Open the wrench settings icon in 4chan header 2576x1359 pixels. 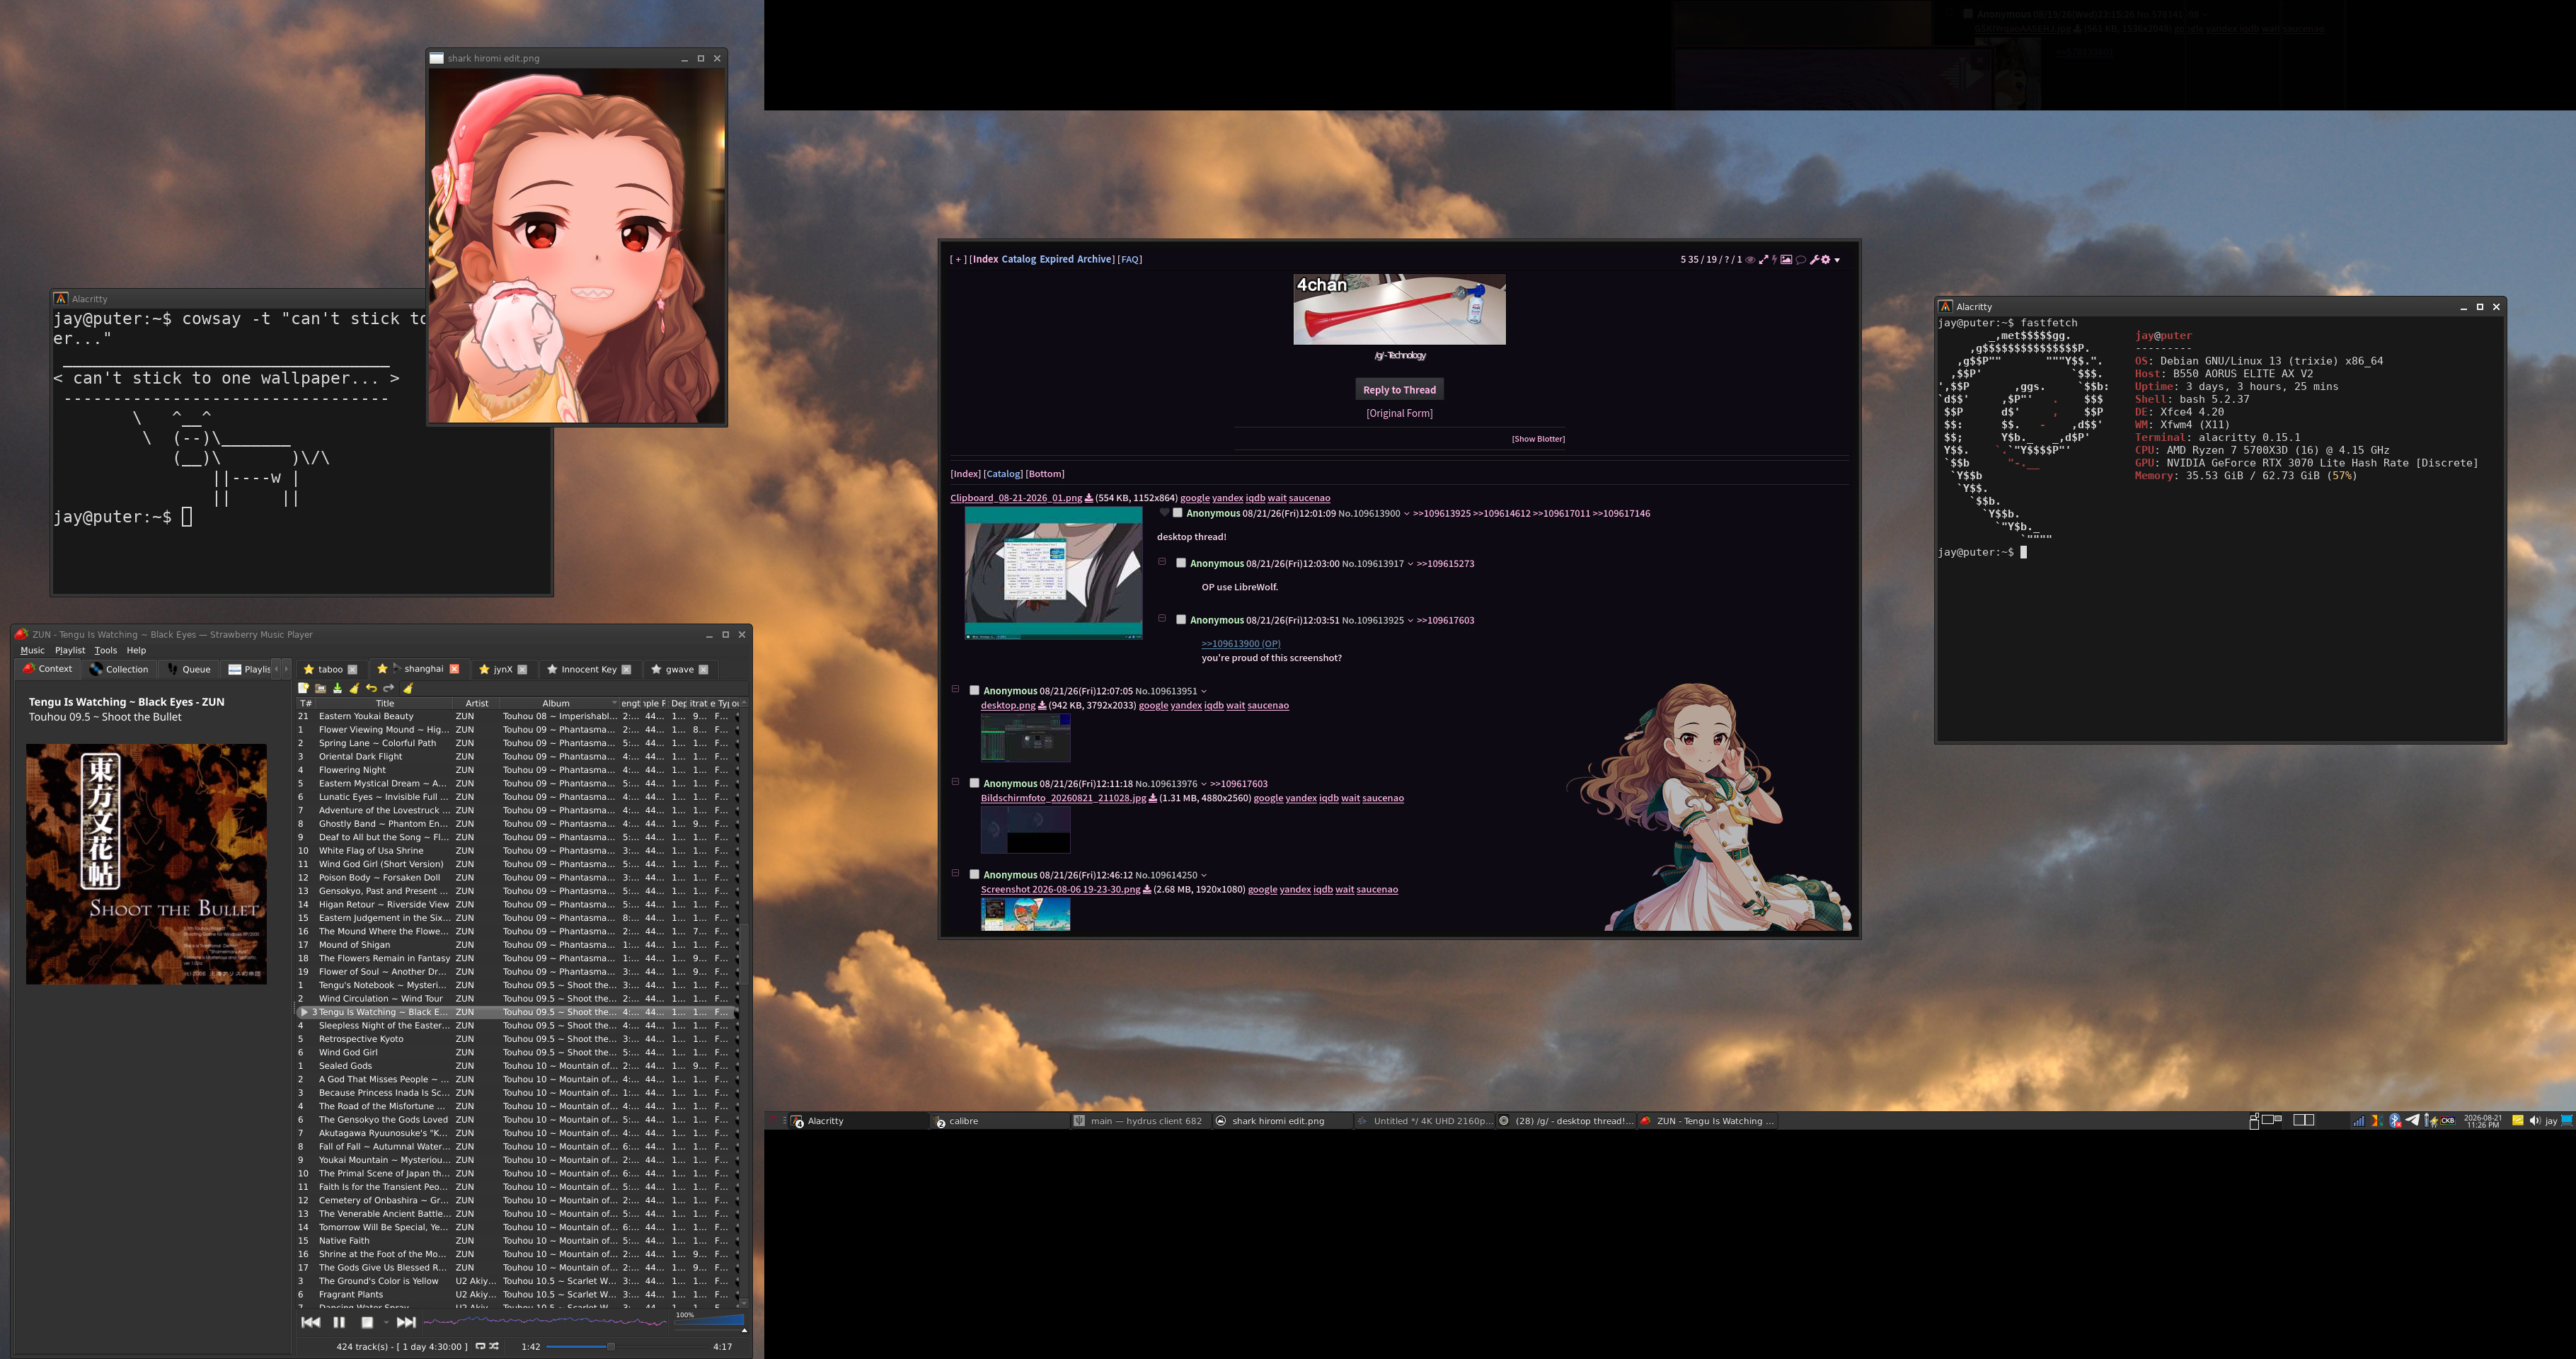[1814, 260]
